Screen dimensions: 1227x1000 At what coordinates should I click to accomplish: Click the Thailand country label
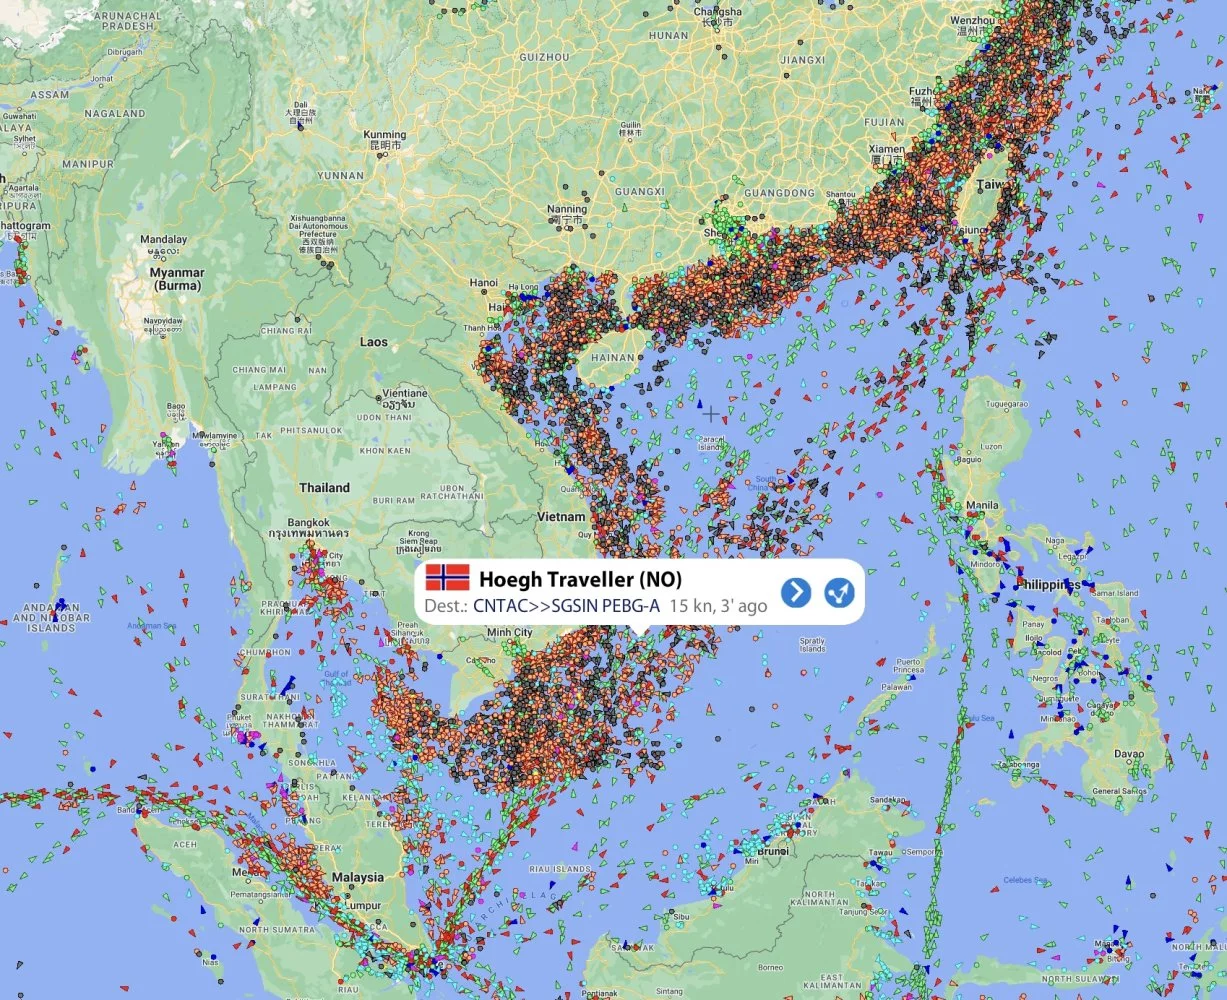point(325,488)
